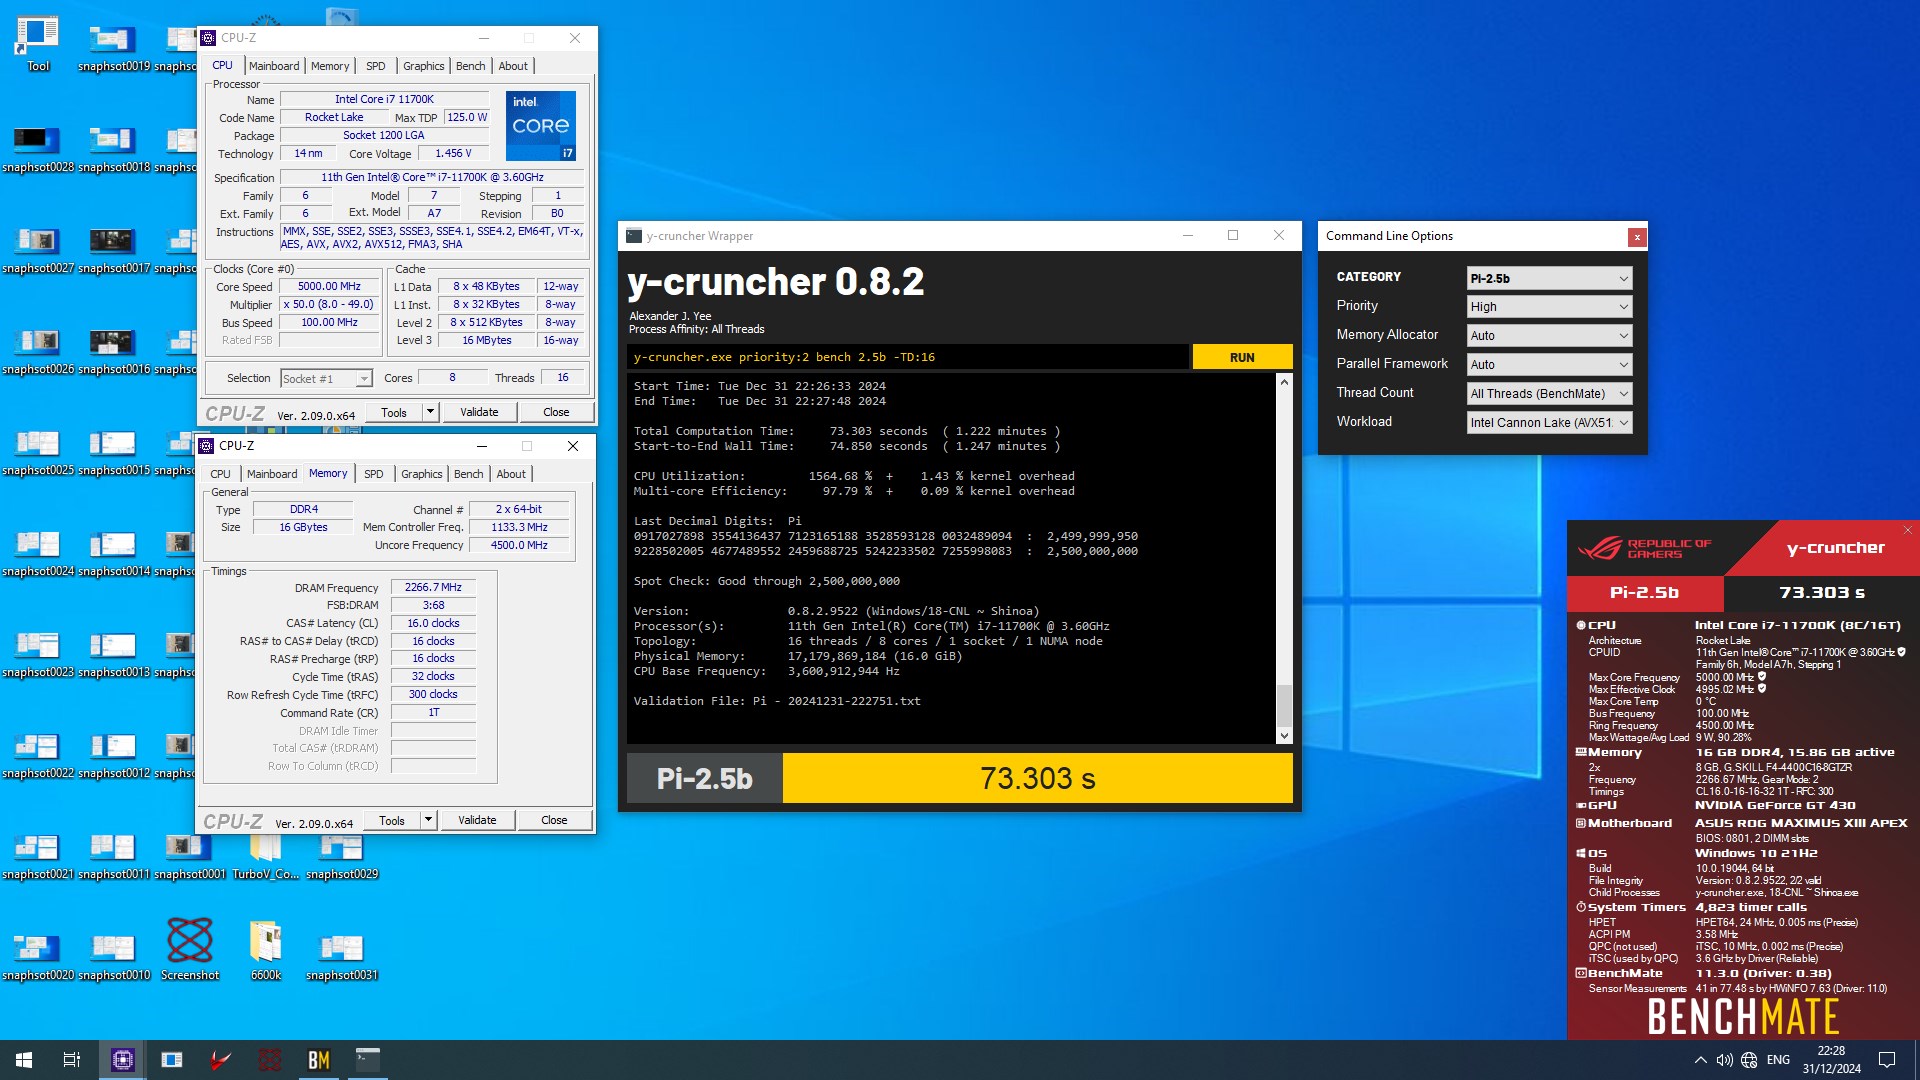Expand Tools arrow in lower CPU-Z window
1920x1080 pixels.
pos(428,820)
